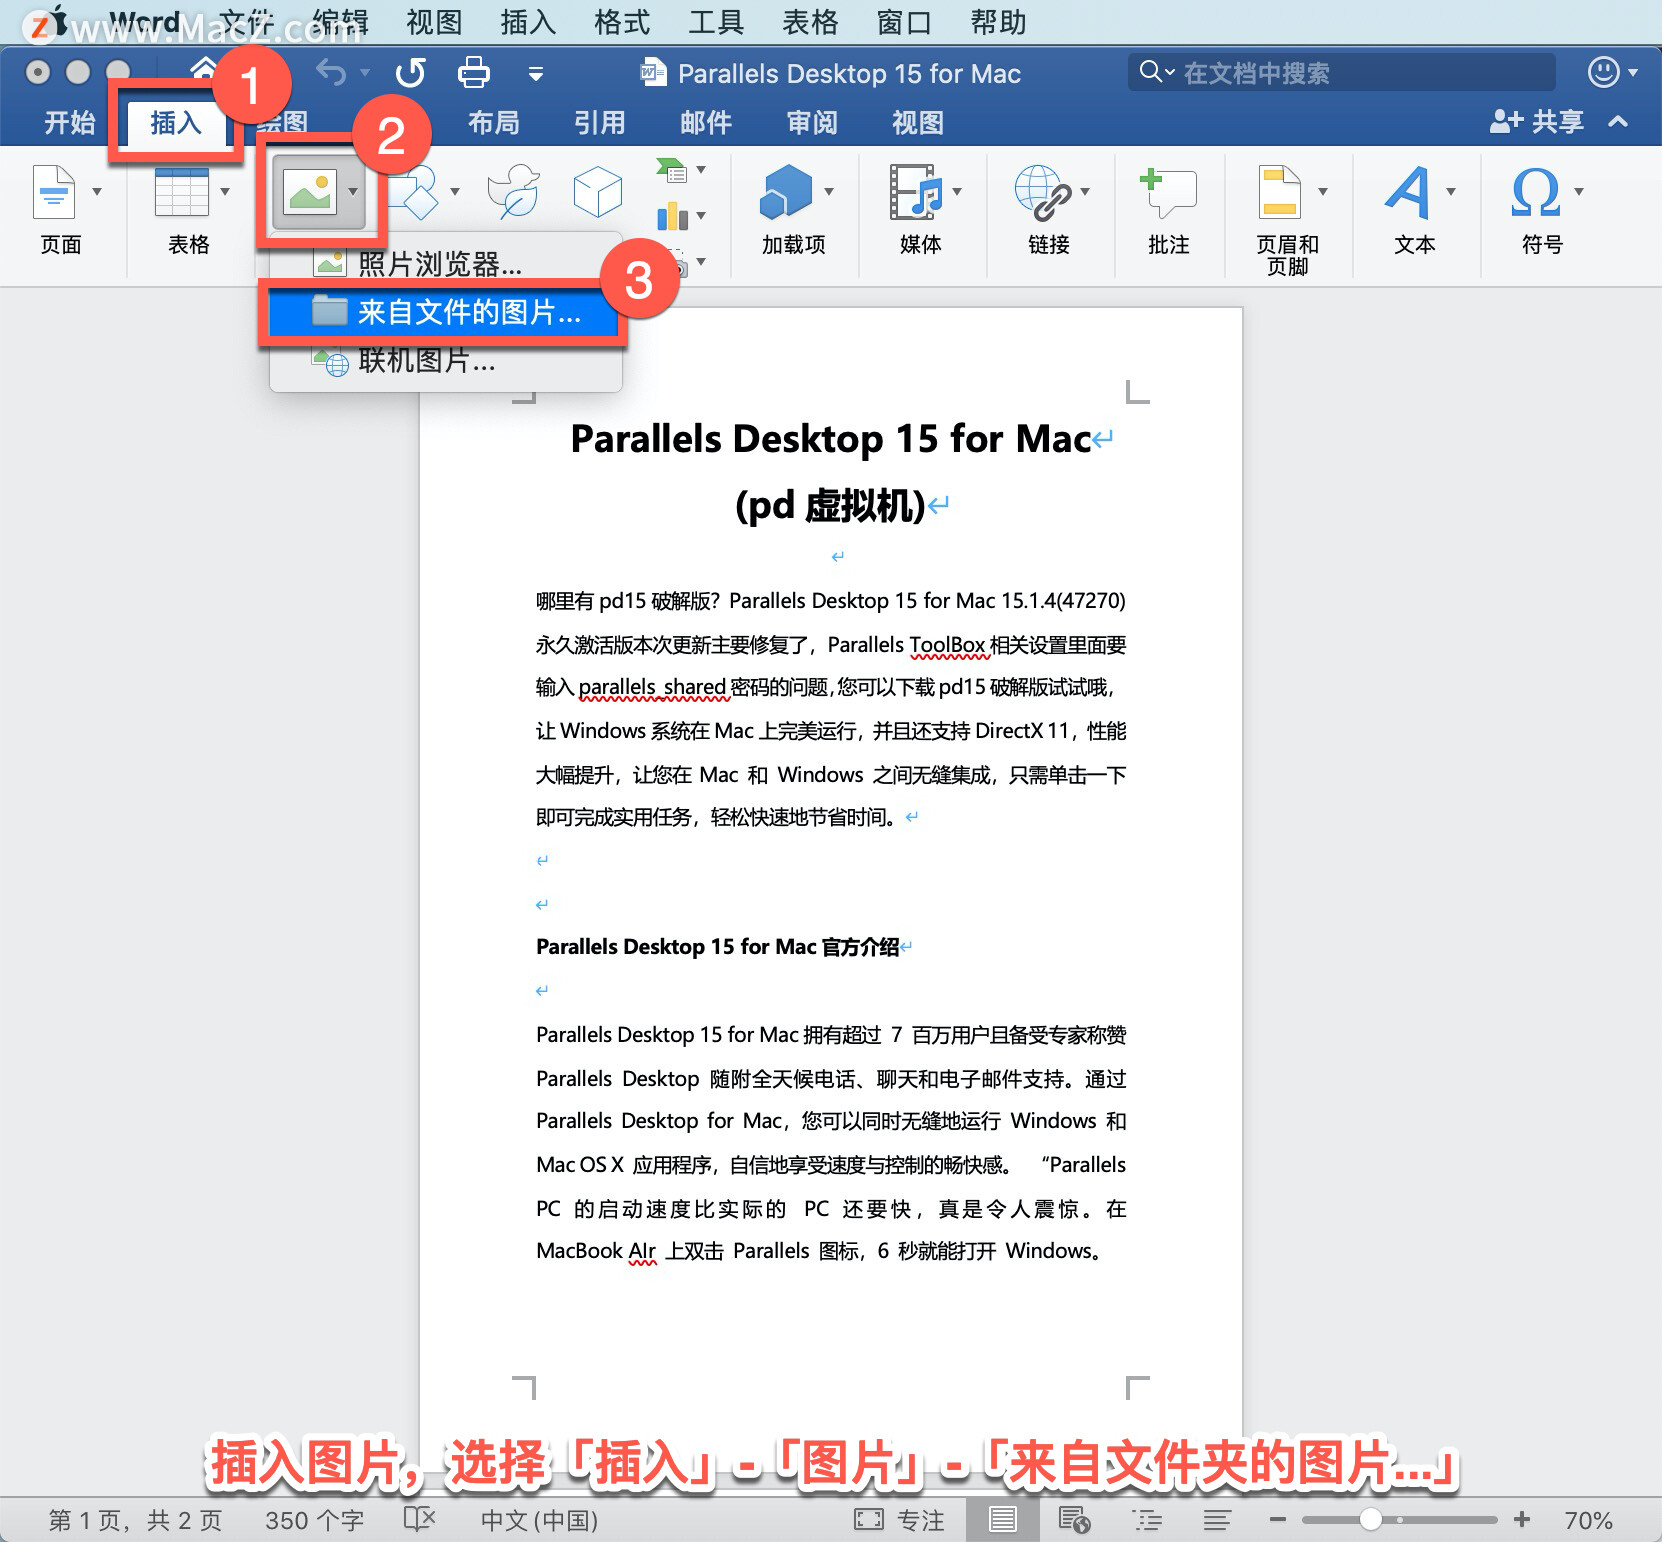This screenshot has width=1662, height=1542.
Task: Open Customize Quick Access Toolbar dropdown
Action: (536, 73)
